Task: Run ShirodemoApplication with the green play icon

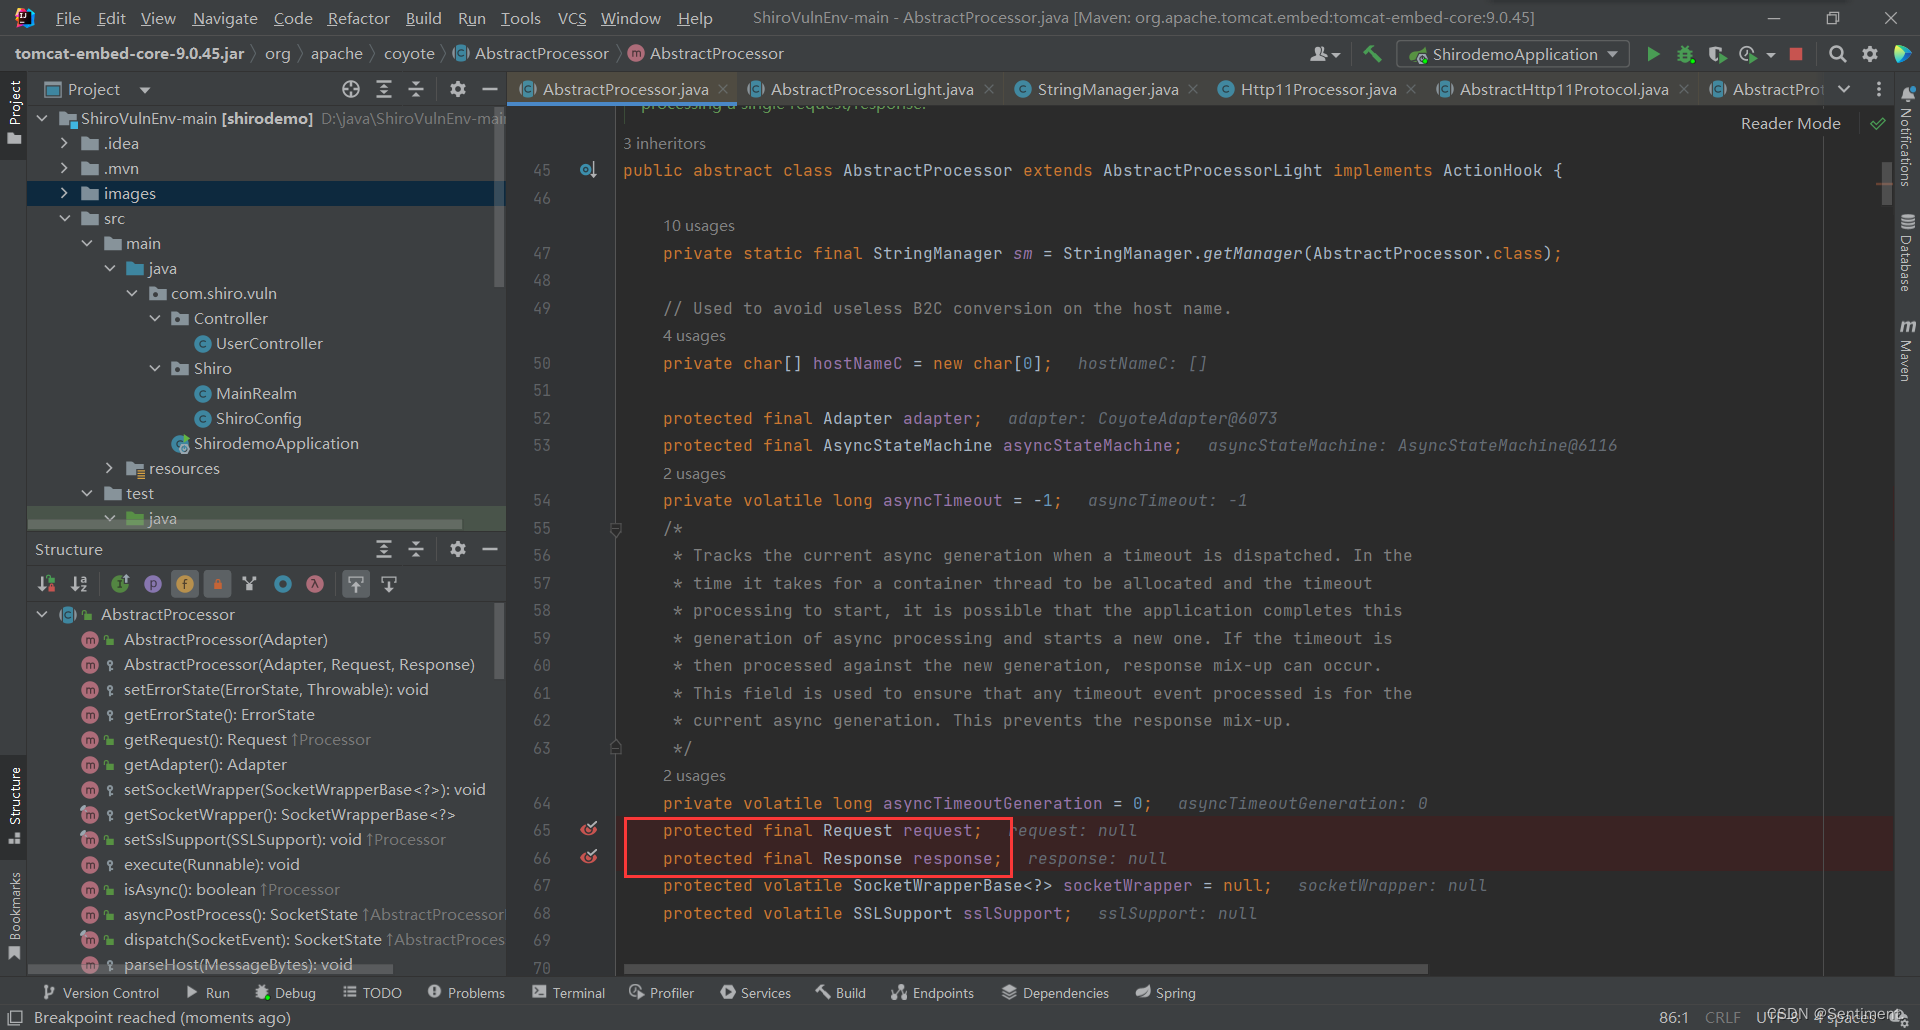Action: click(x=1653, y=54)
